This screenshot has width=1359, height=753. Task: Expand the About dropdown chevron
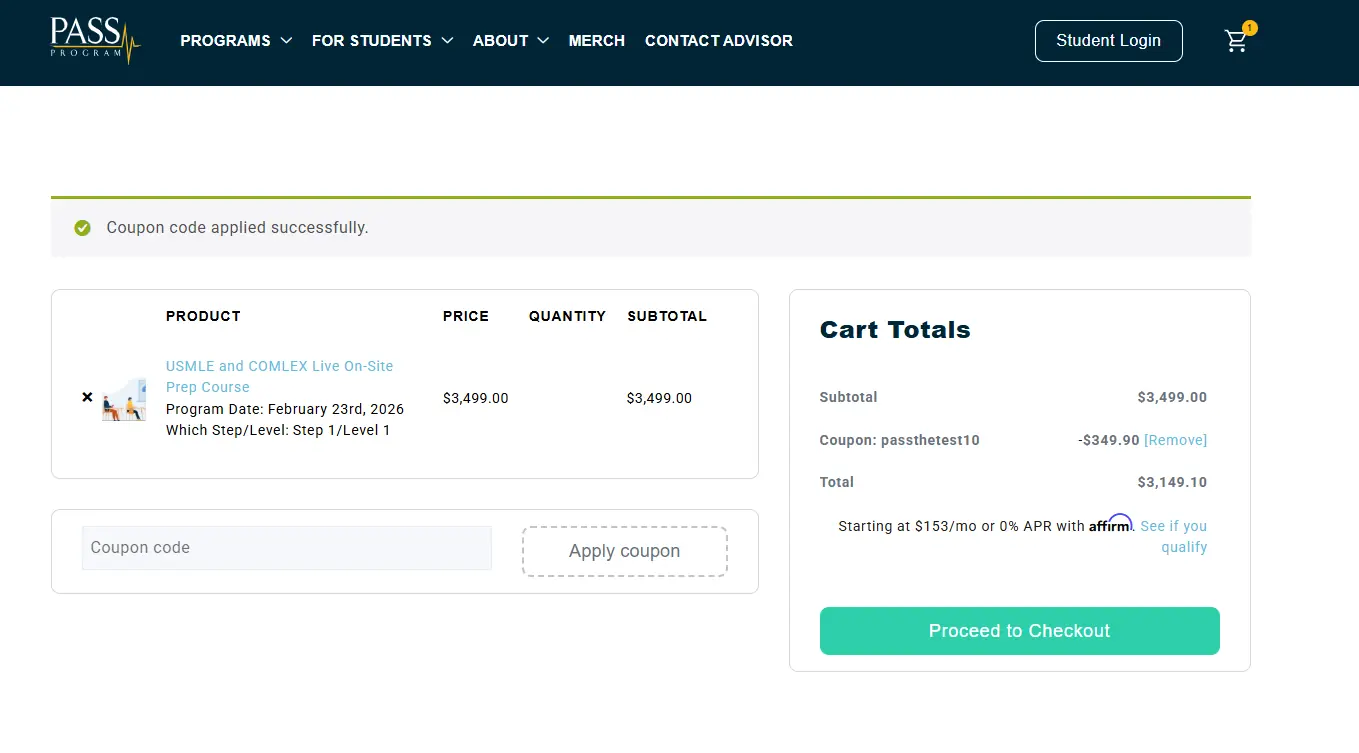coord(543,41)
